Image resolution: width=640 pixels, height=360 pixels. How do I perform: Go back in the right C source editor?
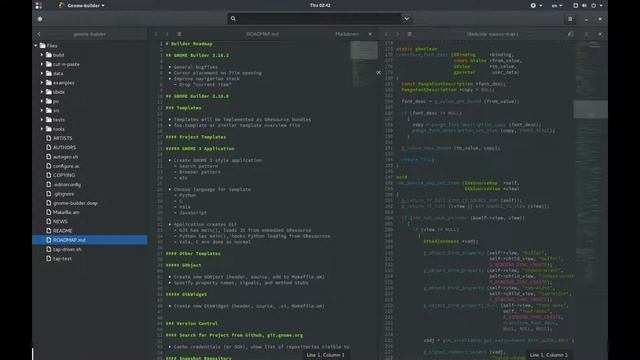click(x=386, y=34)
